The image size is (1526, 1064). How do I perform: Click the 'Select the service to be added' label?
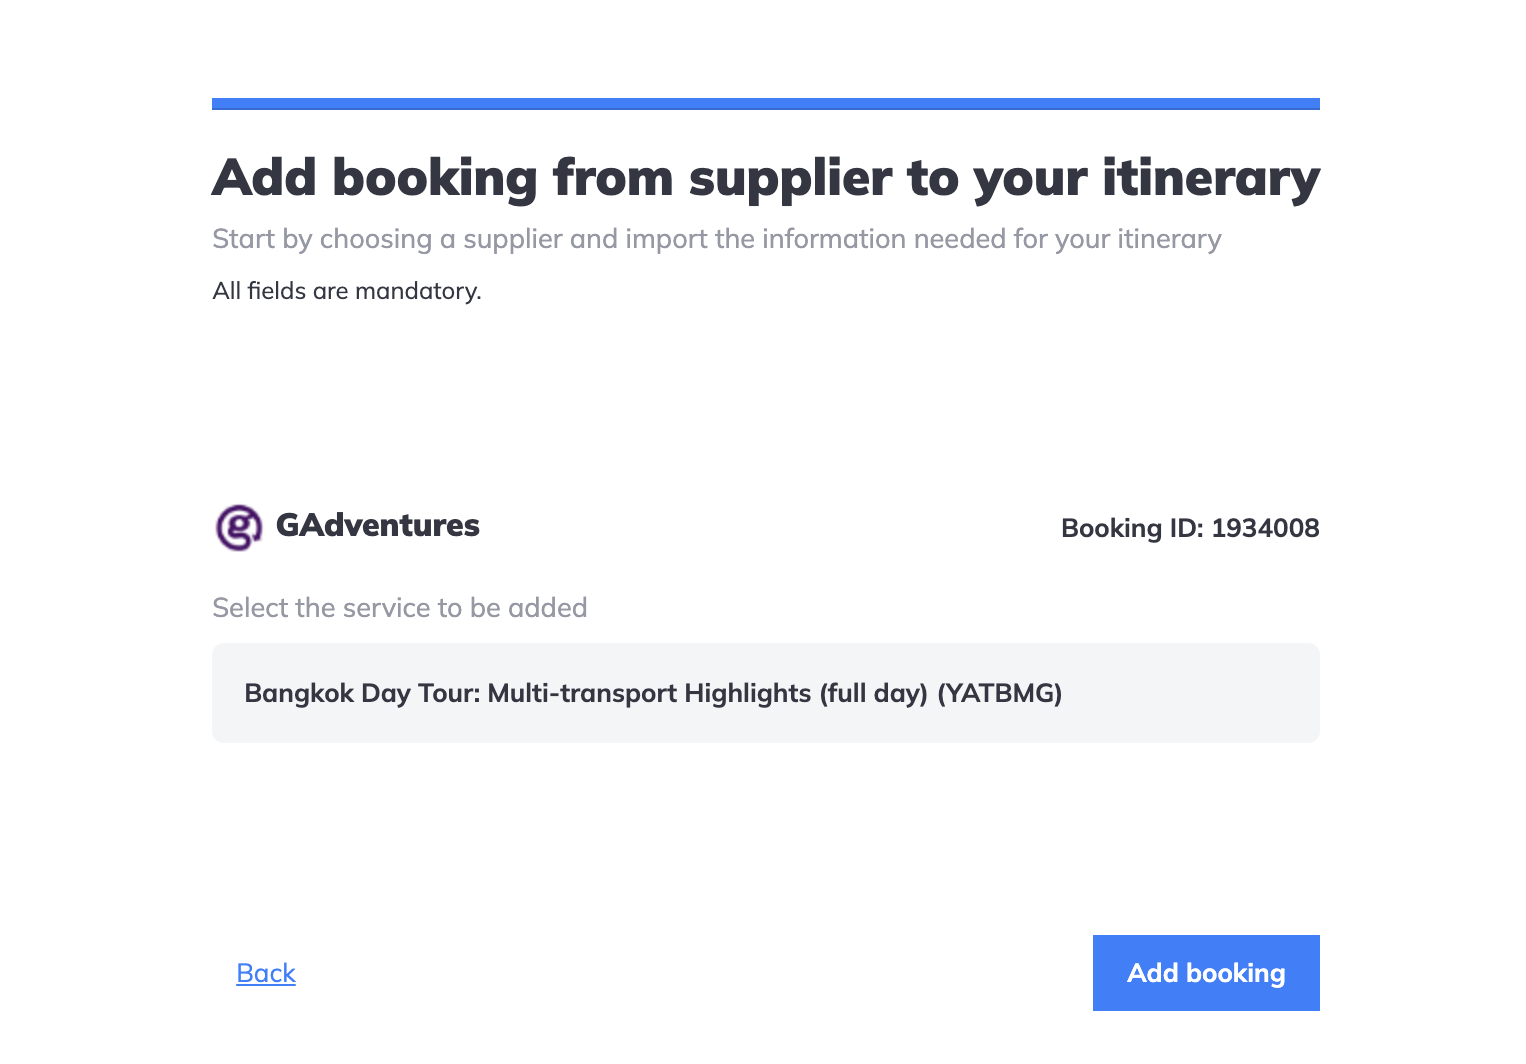point(400,608)
